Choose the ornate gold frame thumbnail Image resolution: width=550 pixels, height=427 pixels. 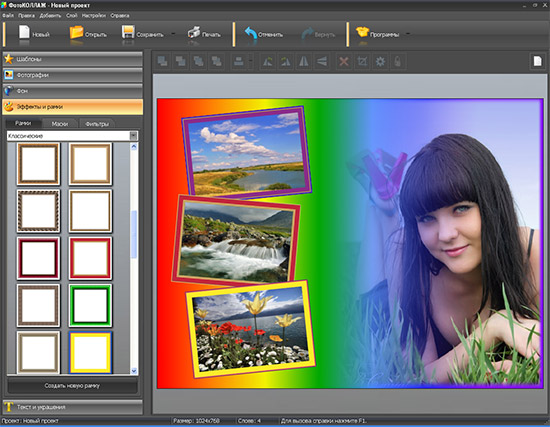click(x=39, y=164)
